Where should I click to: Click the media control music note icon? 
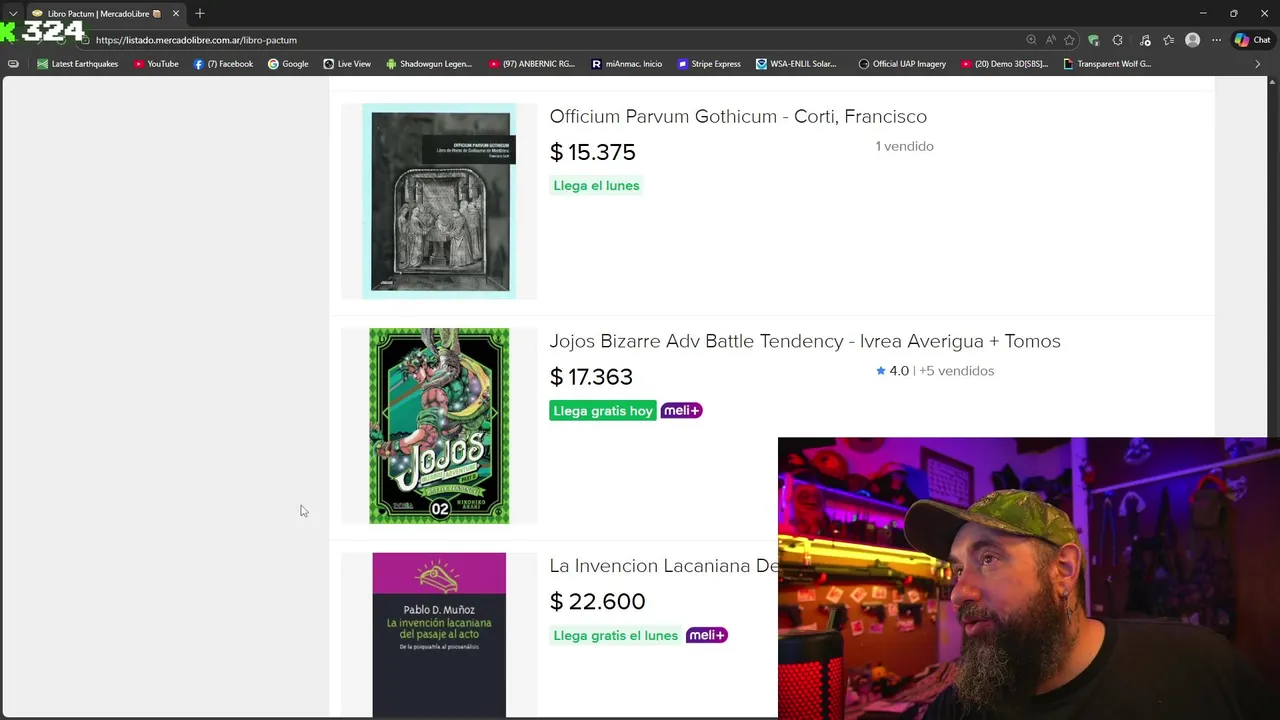1145,40
